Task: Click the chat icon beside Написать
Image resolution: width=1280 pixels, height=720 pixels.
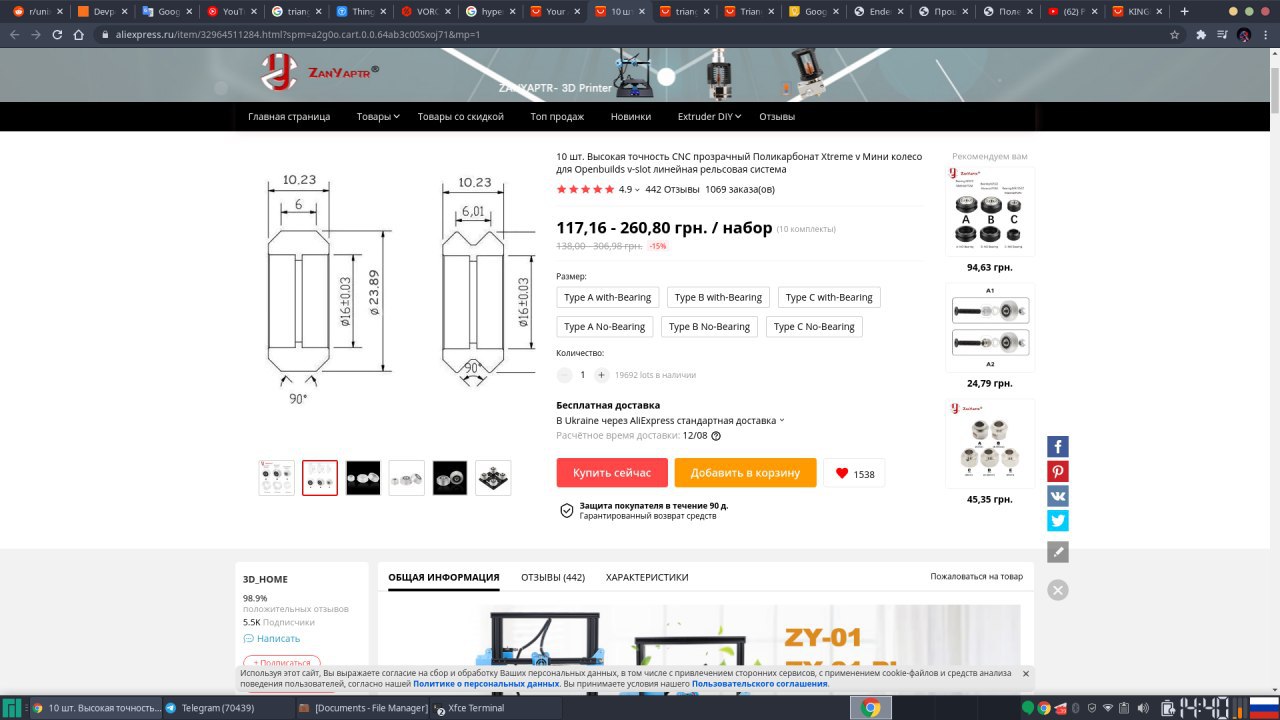Action: tap(248, 639)
